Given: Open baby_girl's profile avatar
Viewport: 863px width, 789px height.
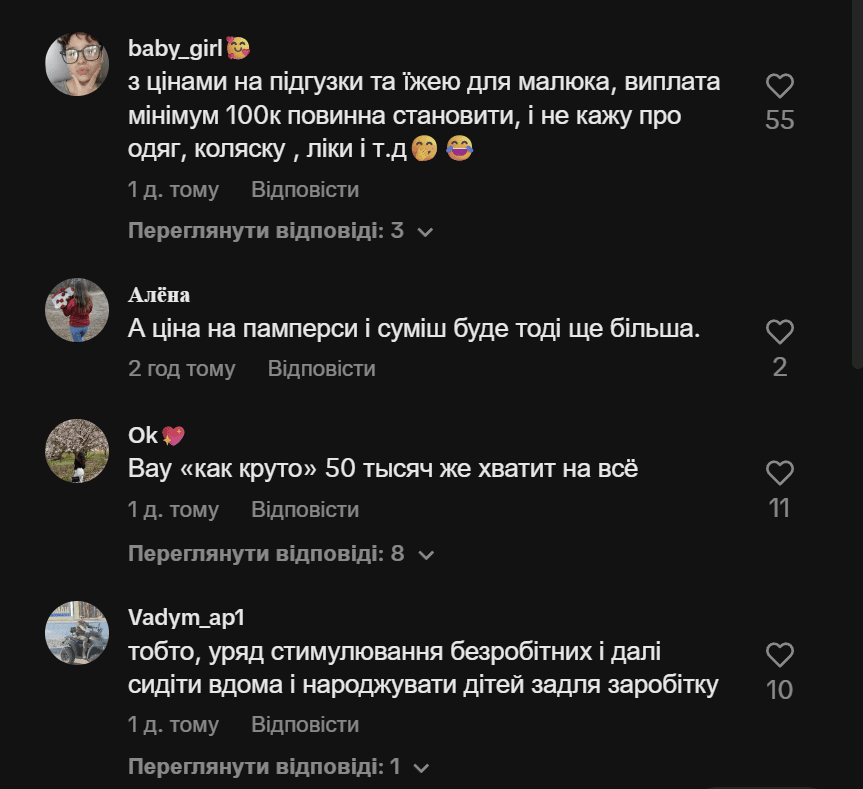Looking at the screenshot, I should (x=77, y=64).
